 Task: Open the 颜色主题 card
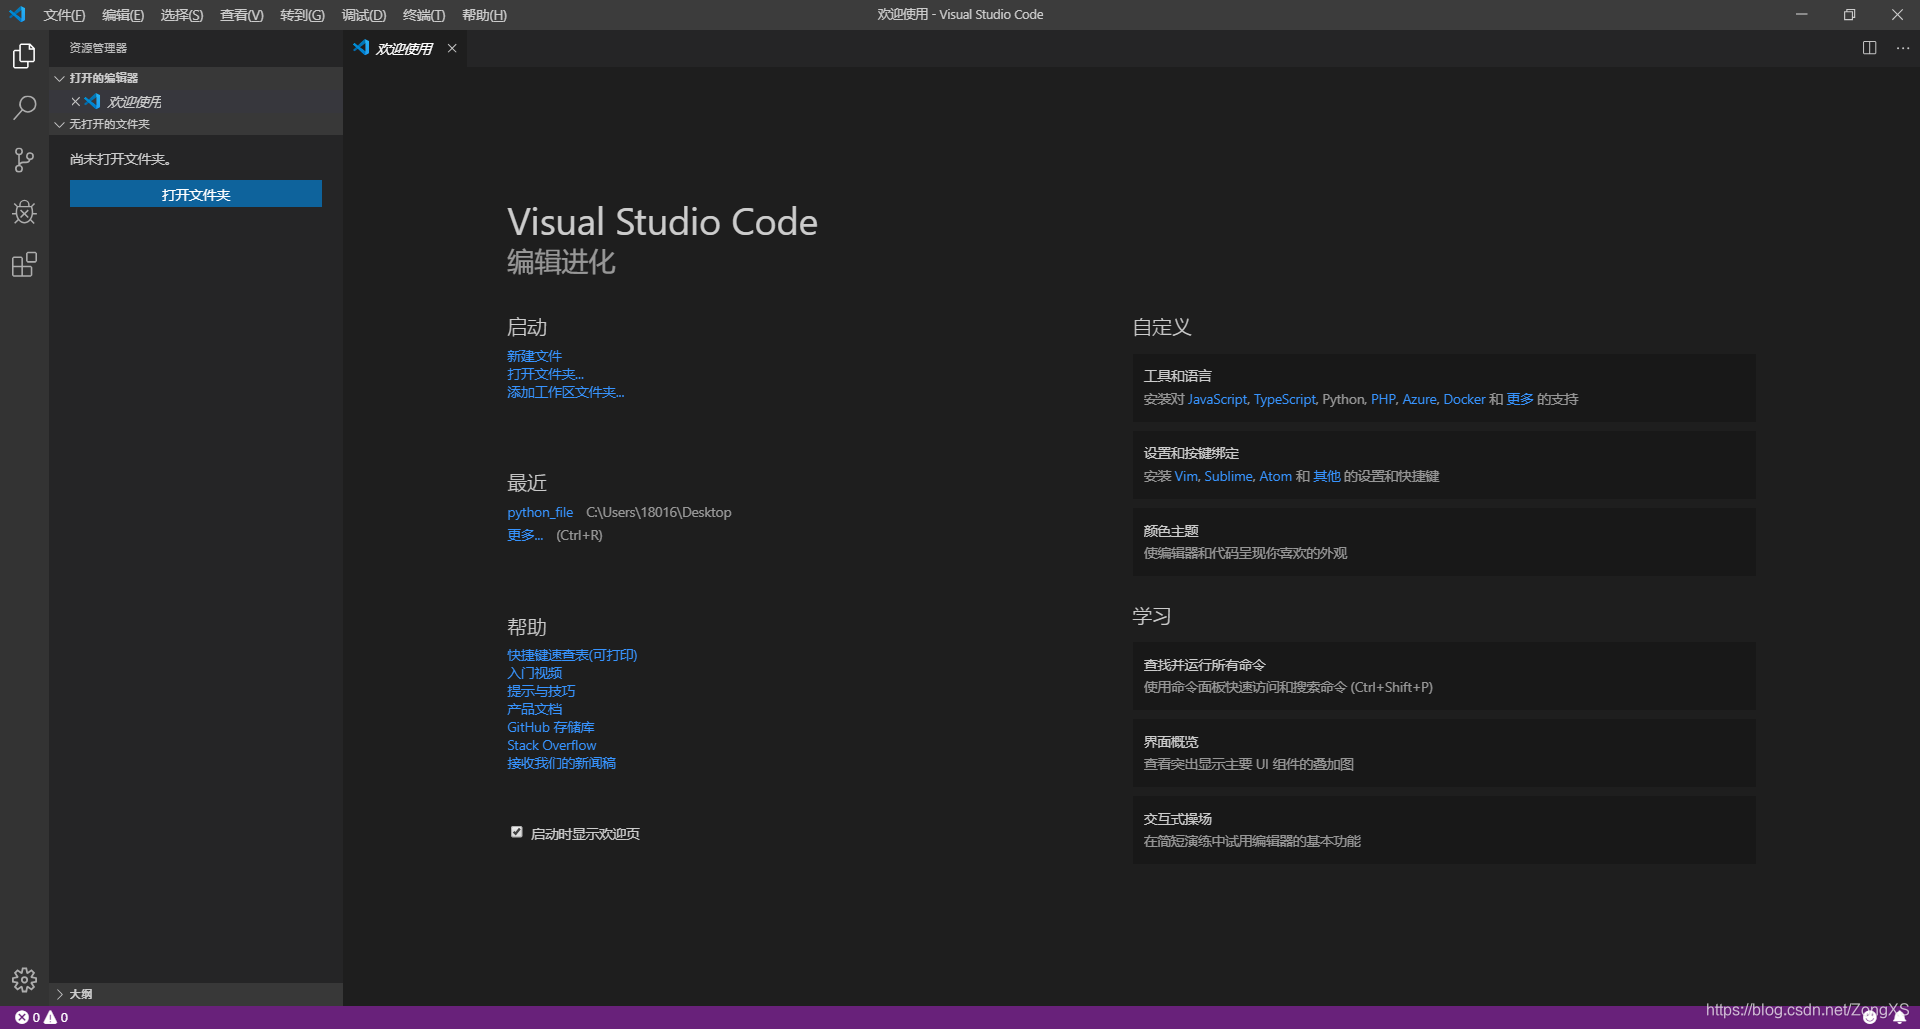(x=1444, y=542)
